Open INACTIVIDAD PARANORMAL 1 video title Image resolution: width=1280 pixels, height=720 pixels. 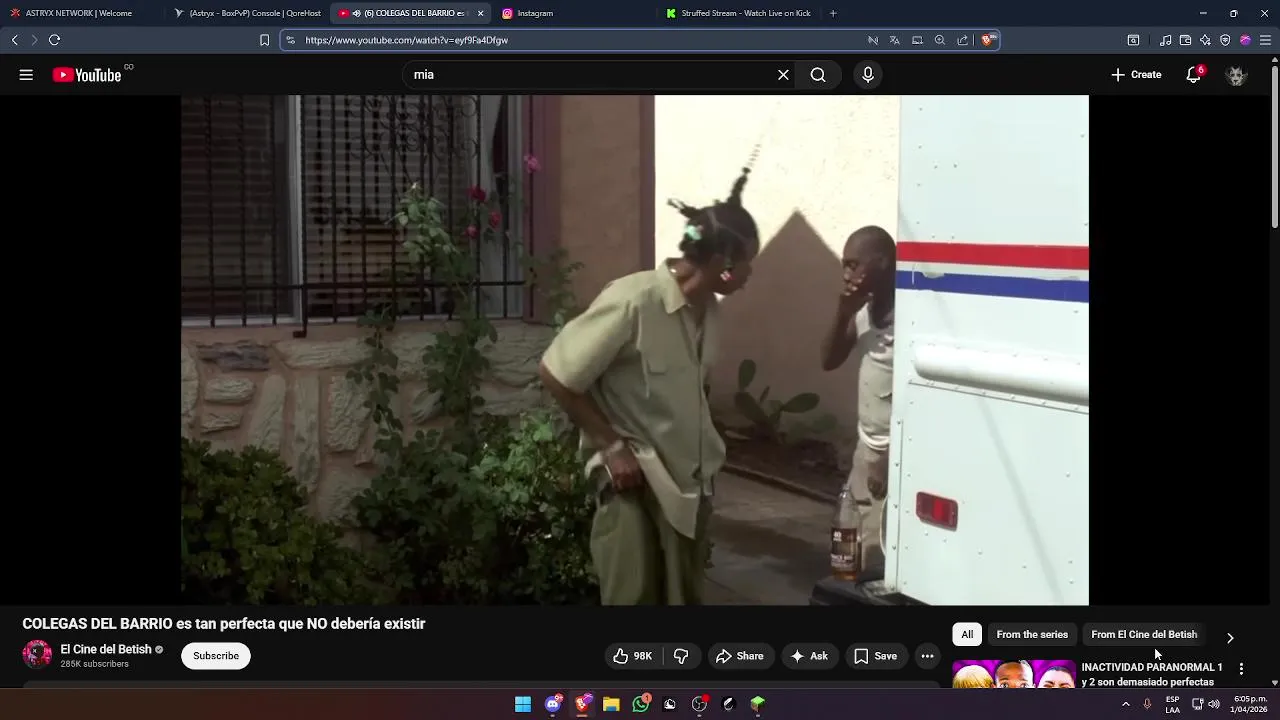(1152, 674)
